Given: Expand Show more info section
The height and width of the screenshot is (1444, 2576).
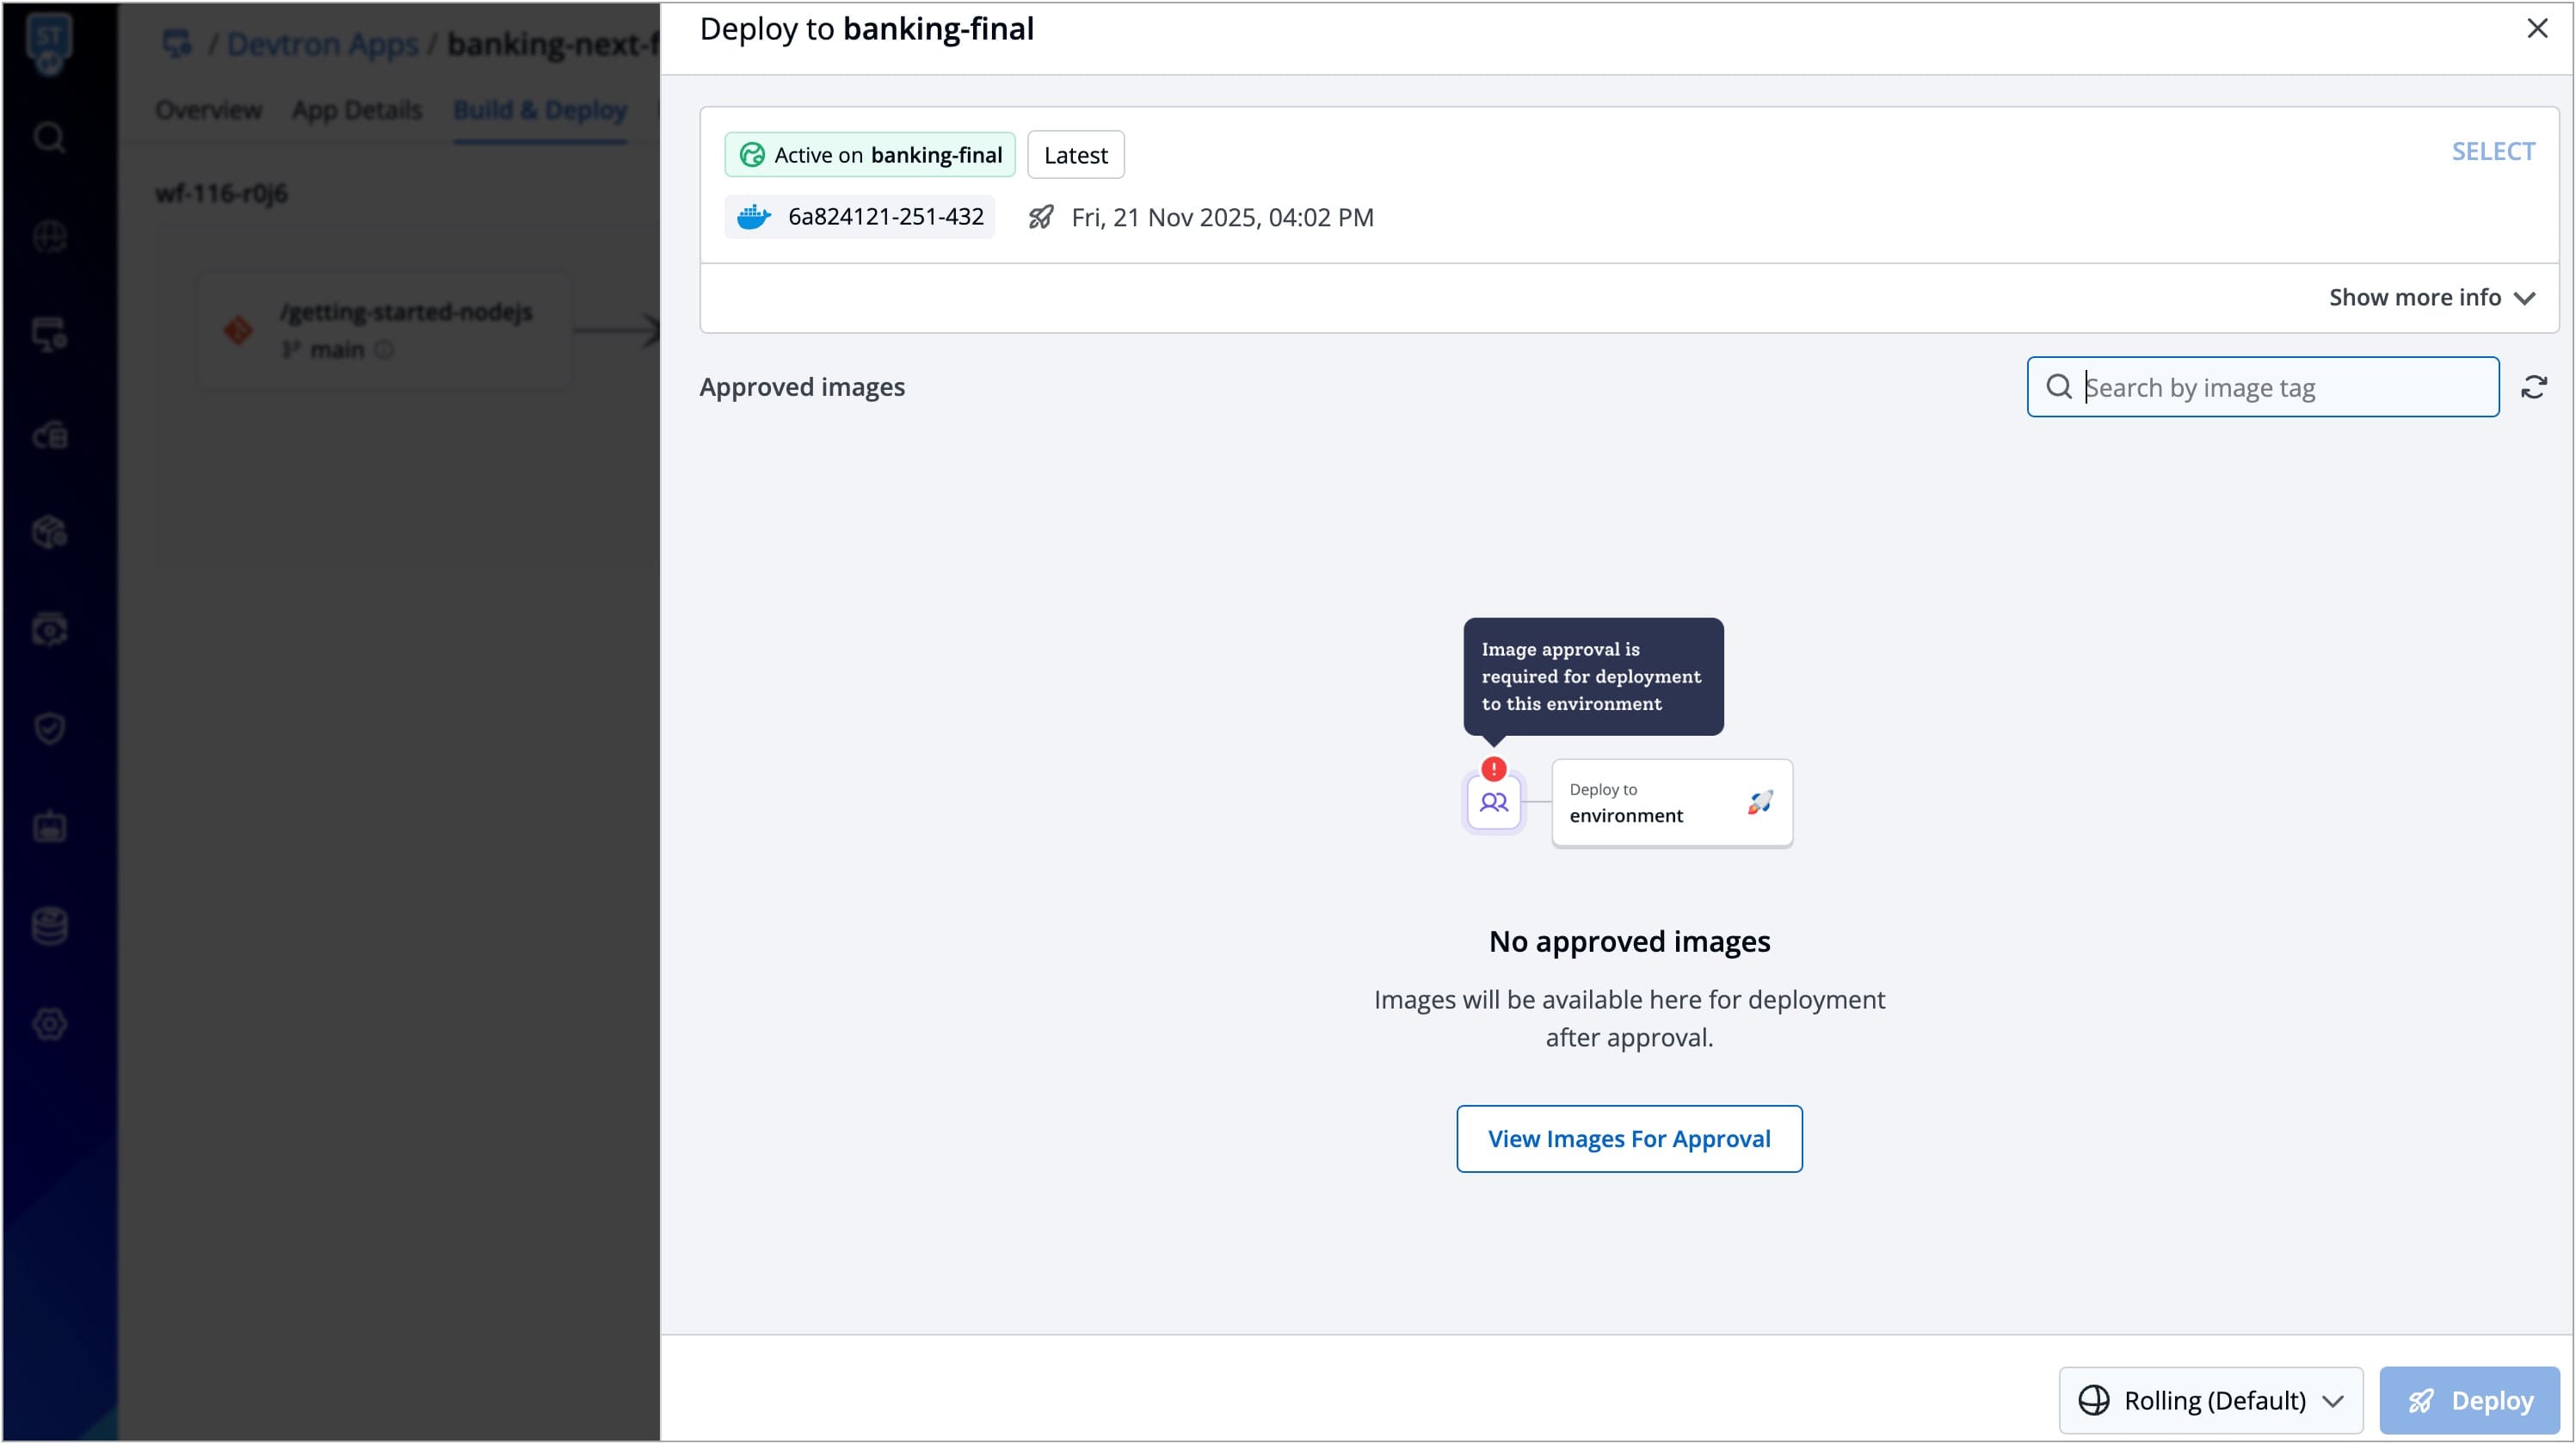Looking at the screenshot, I should [2414, 297].
